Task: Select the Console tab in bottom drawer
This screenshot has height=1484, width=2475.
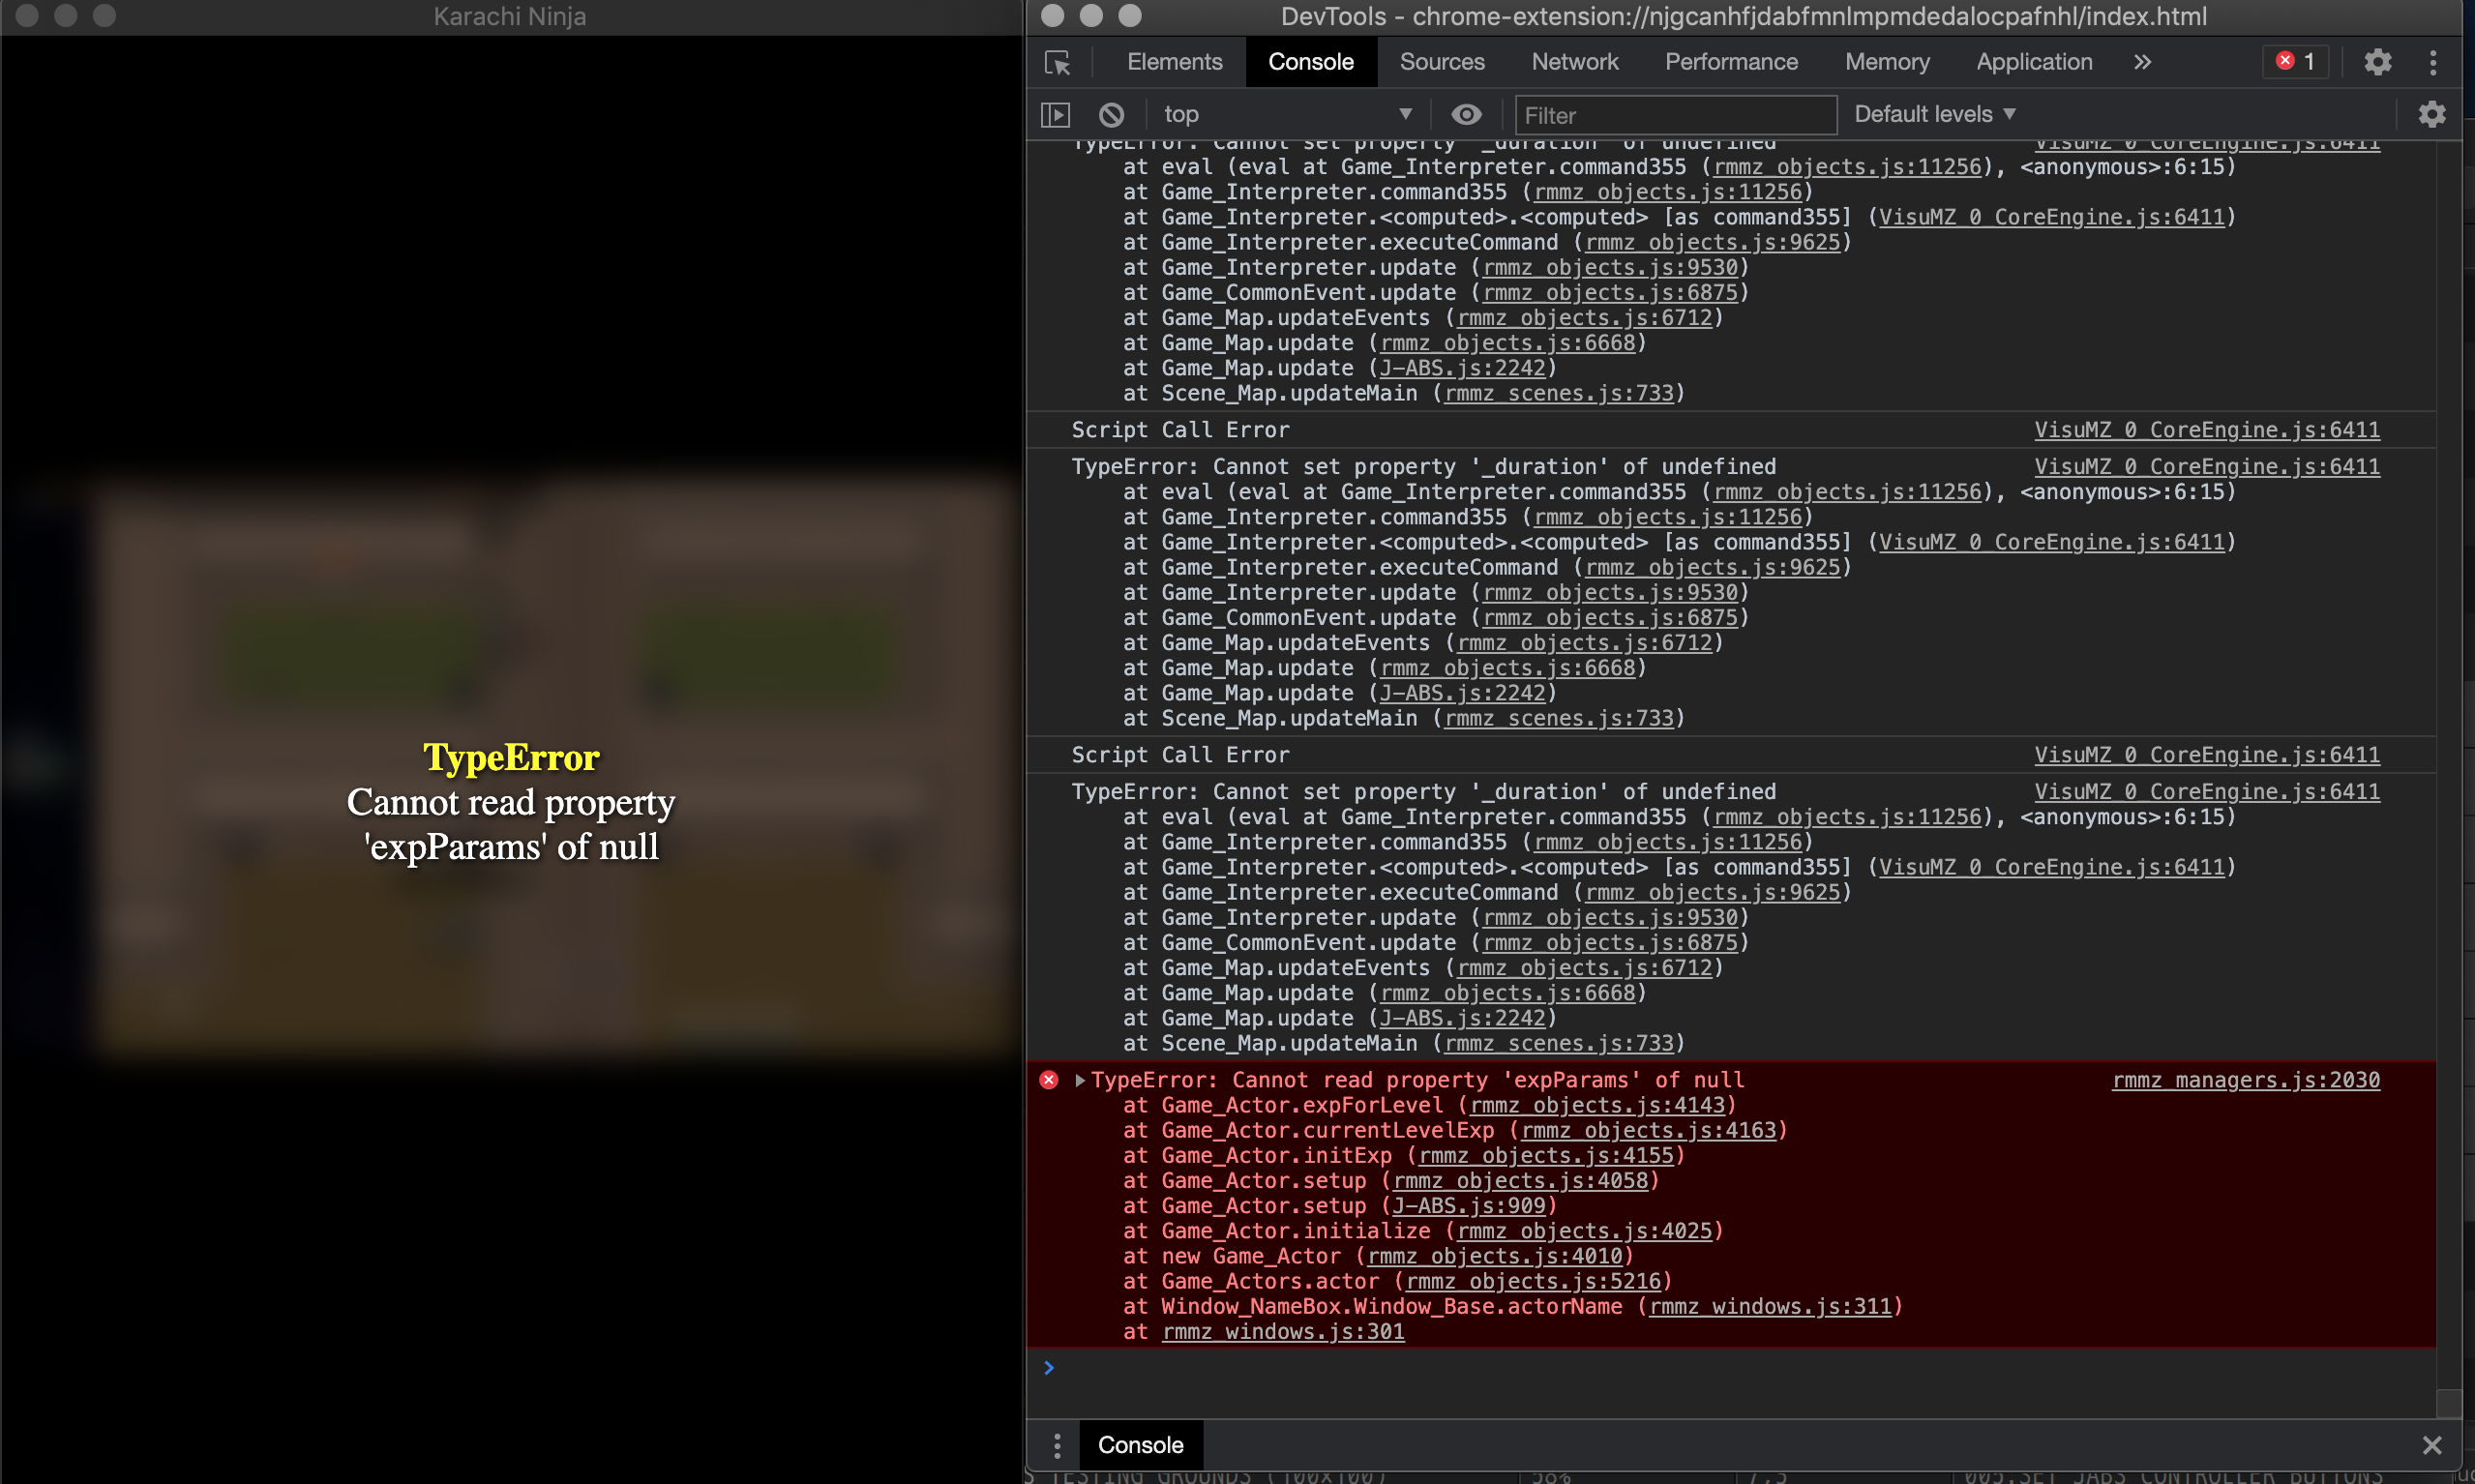Action: pyautogui.click(x=1140, y=1445)
